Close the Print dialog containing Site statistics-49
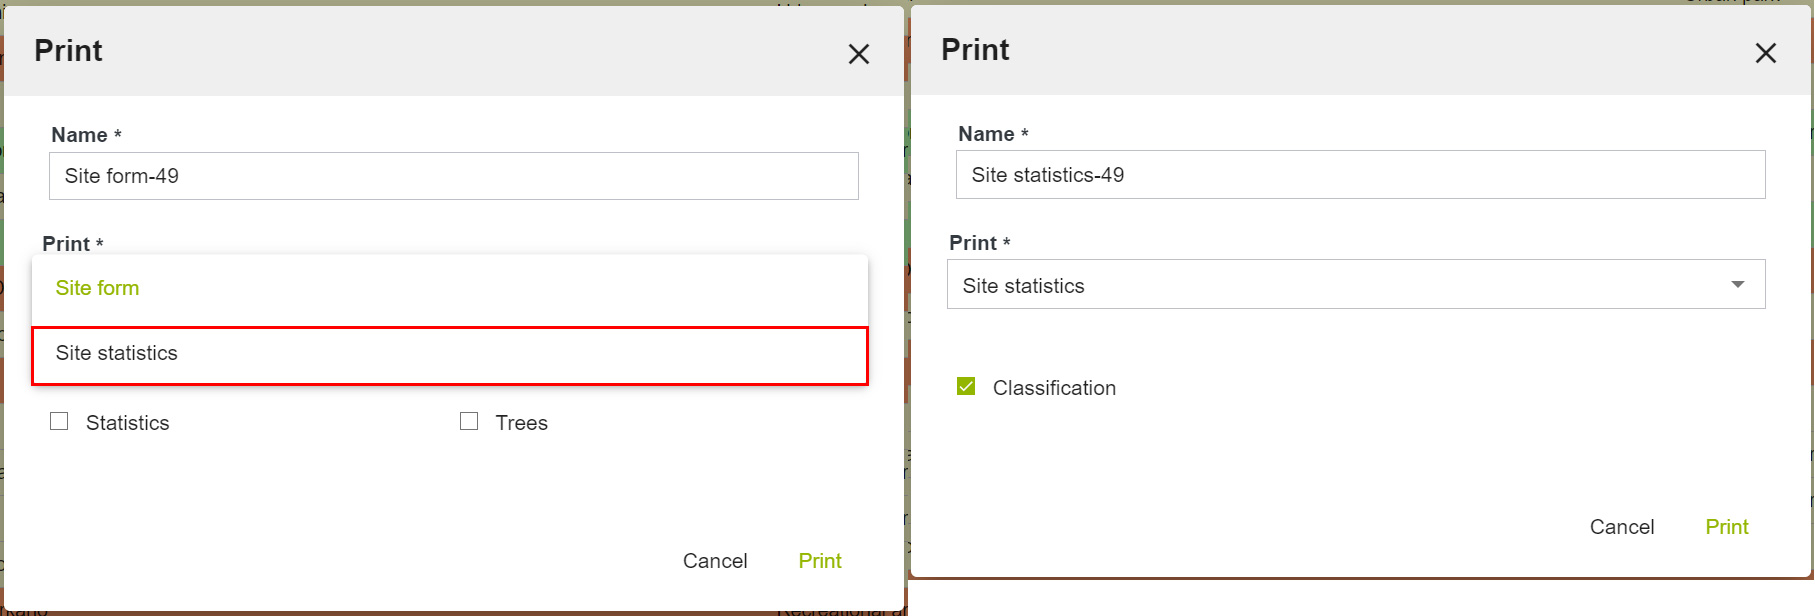The width and height of the screenshot is (1815, 616). (1765, 53)
